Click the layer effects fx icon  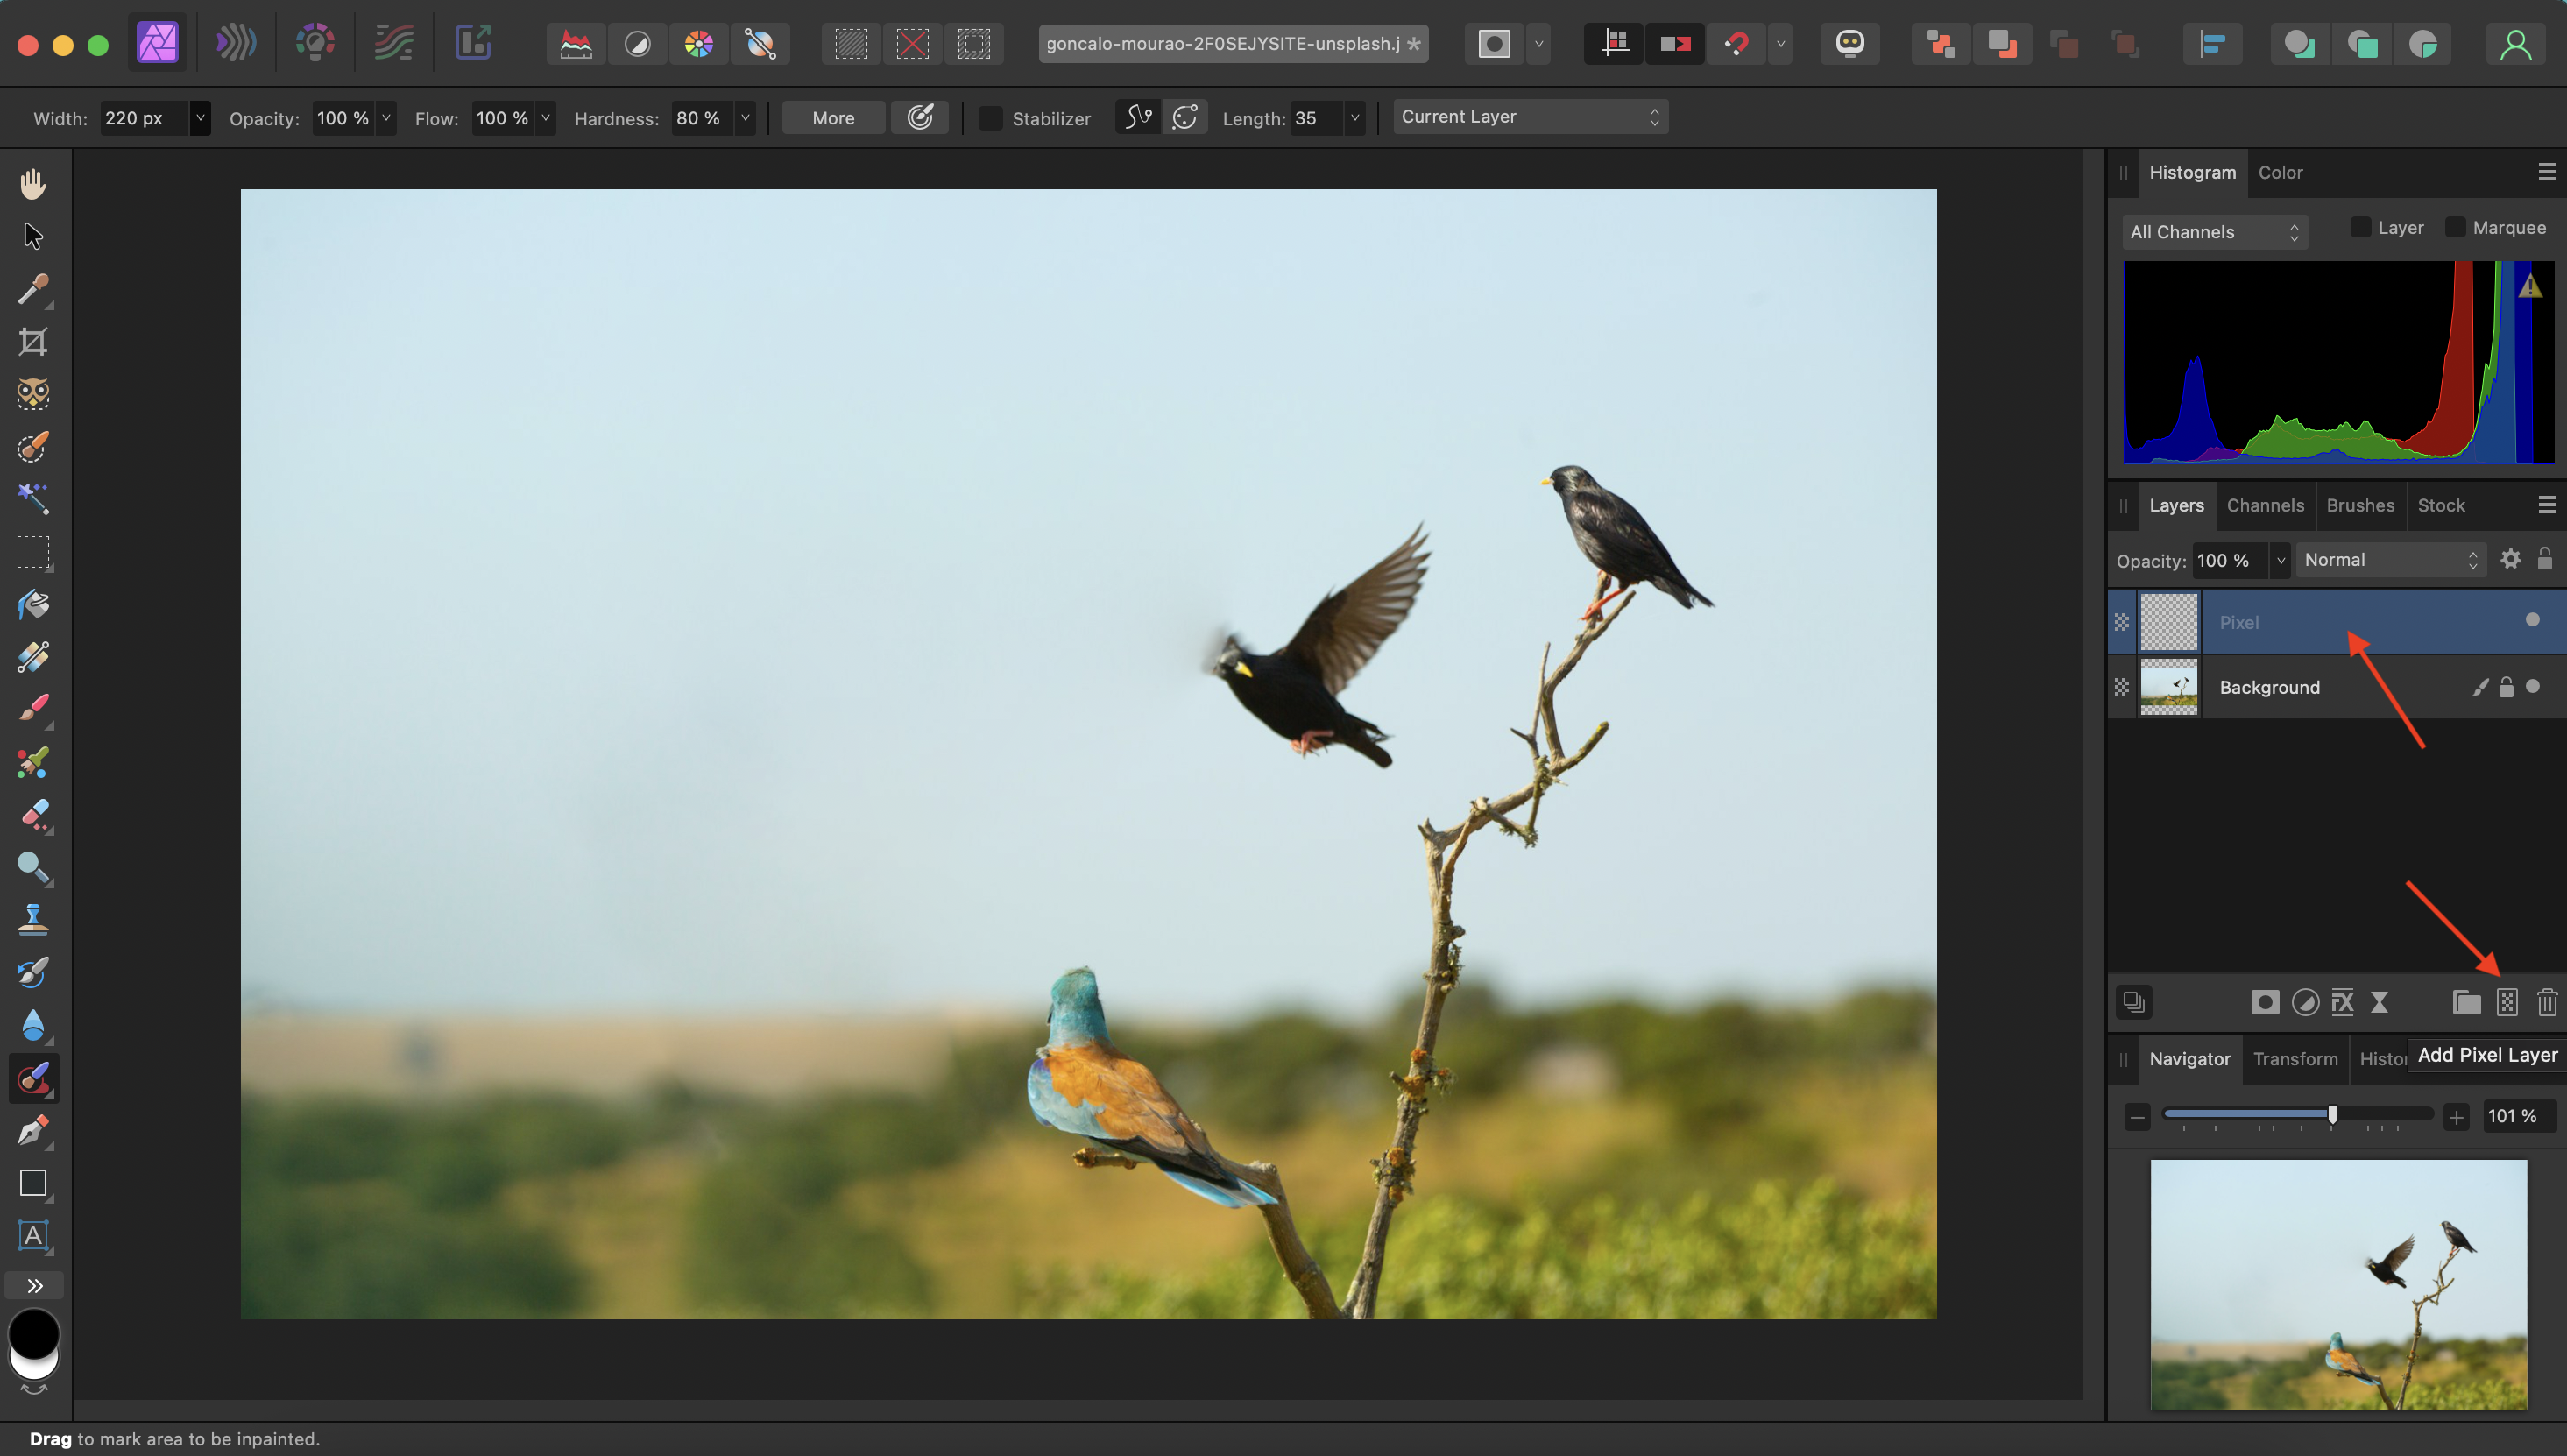pos(2342,1002)
